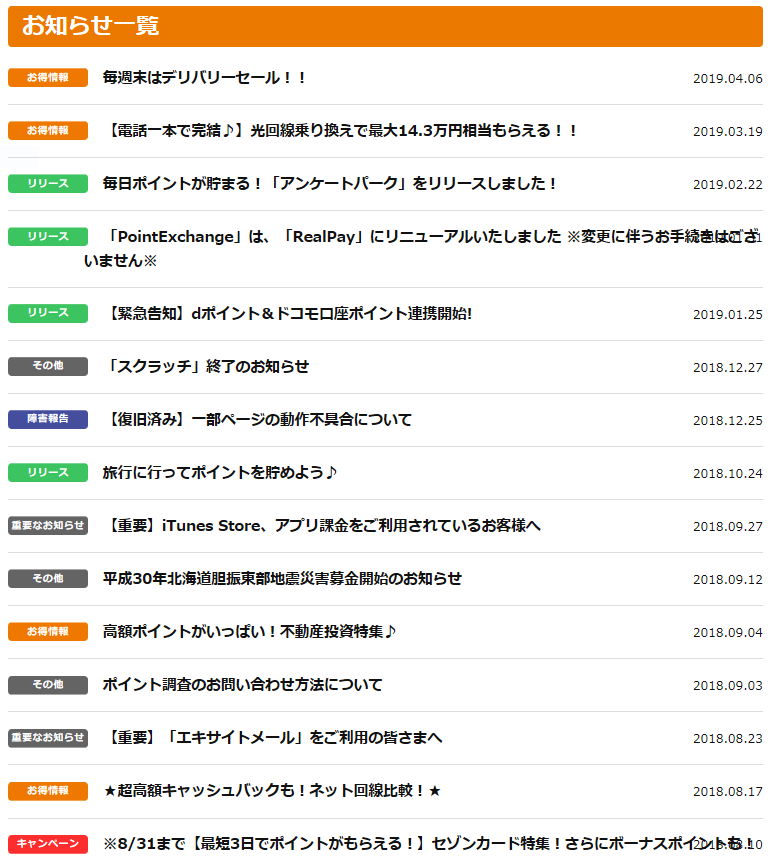771x867 pixels.
Task: Click the date 2019.02.22
Action: pyautogui.click(x=728, y=185)
